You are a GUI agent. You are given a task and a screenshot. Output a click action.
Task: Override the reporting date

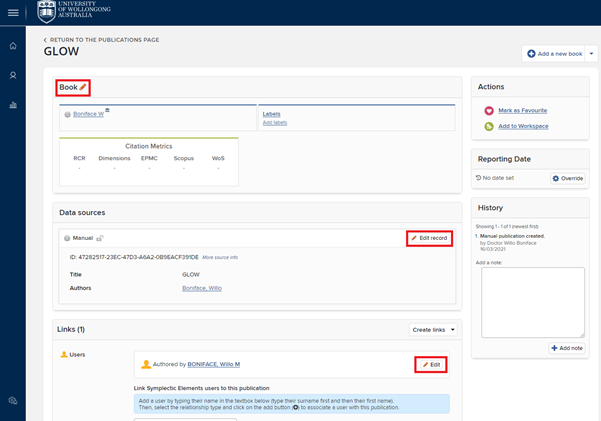568,178
